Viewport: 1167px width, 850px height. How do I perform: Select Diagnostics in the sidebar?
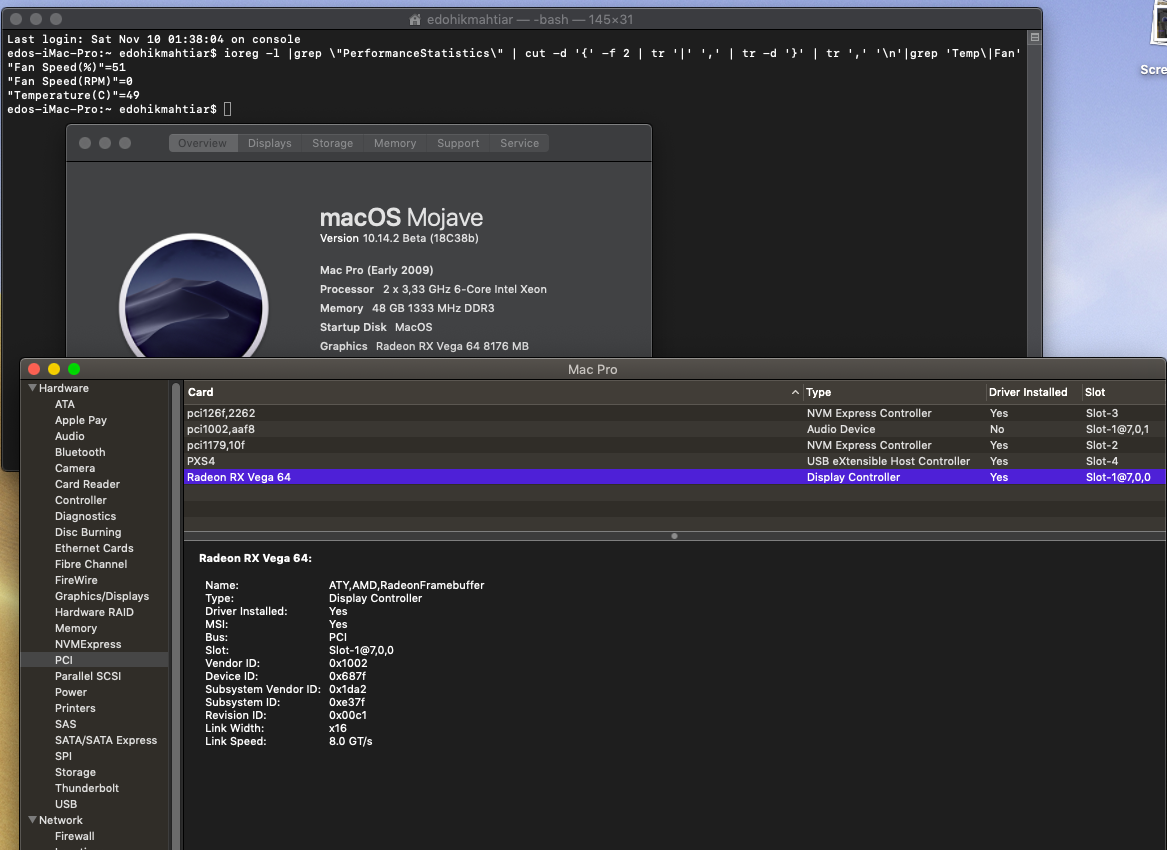[85, 516]
